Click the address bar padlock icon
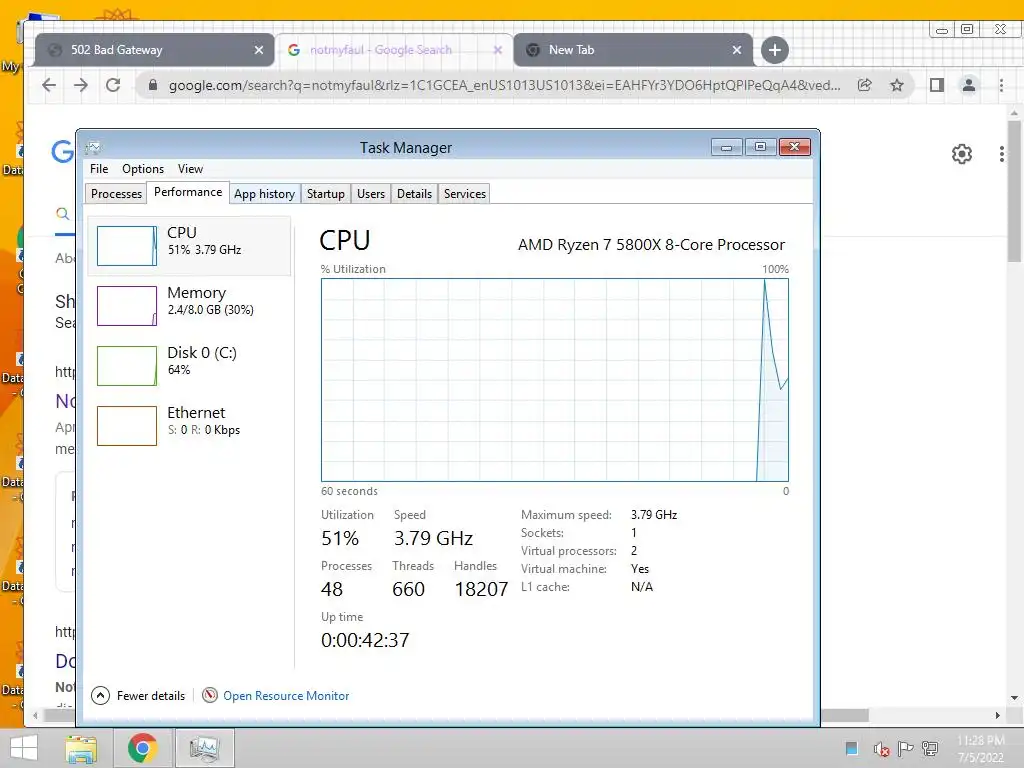 coord(153,86)
